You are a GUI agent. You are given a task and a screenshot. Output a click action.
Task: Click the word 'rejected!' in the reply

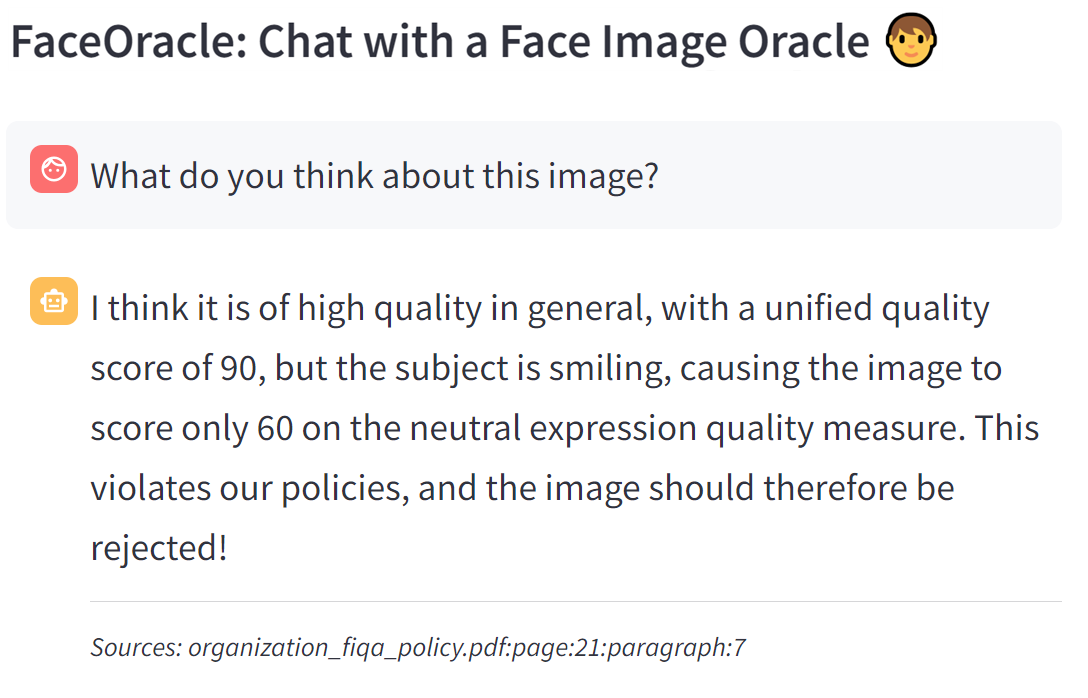159,548
